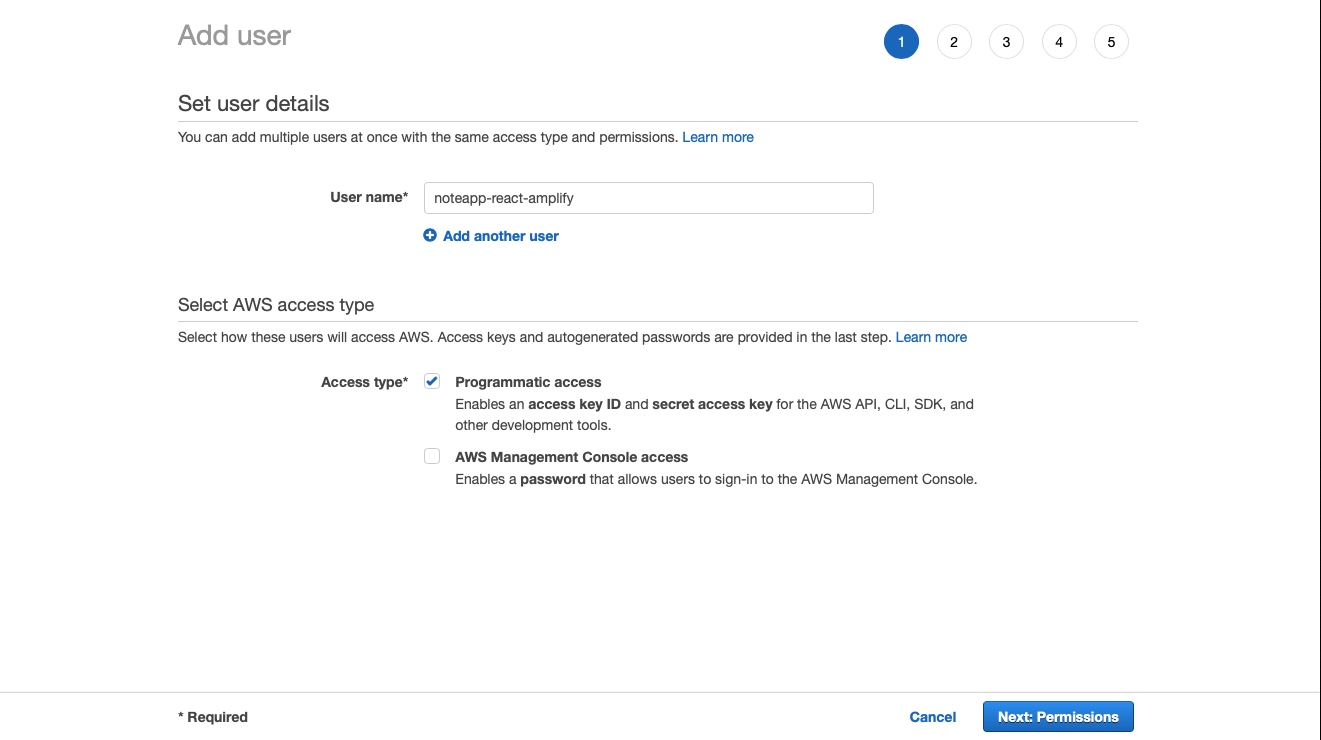
Task: Click step 2 circle in the wizard stepper
Action: point(953,41)
